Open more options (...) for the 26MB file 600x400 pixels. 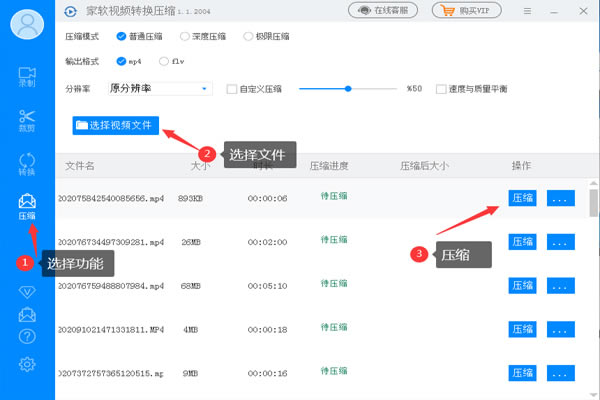click(x=561, y=241)
